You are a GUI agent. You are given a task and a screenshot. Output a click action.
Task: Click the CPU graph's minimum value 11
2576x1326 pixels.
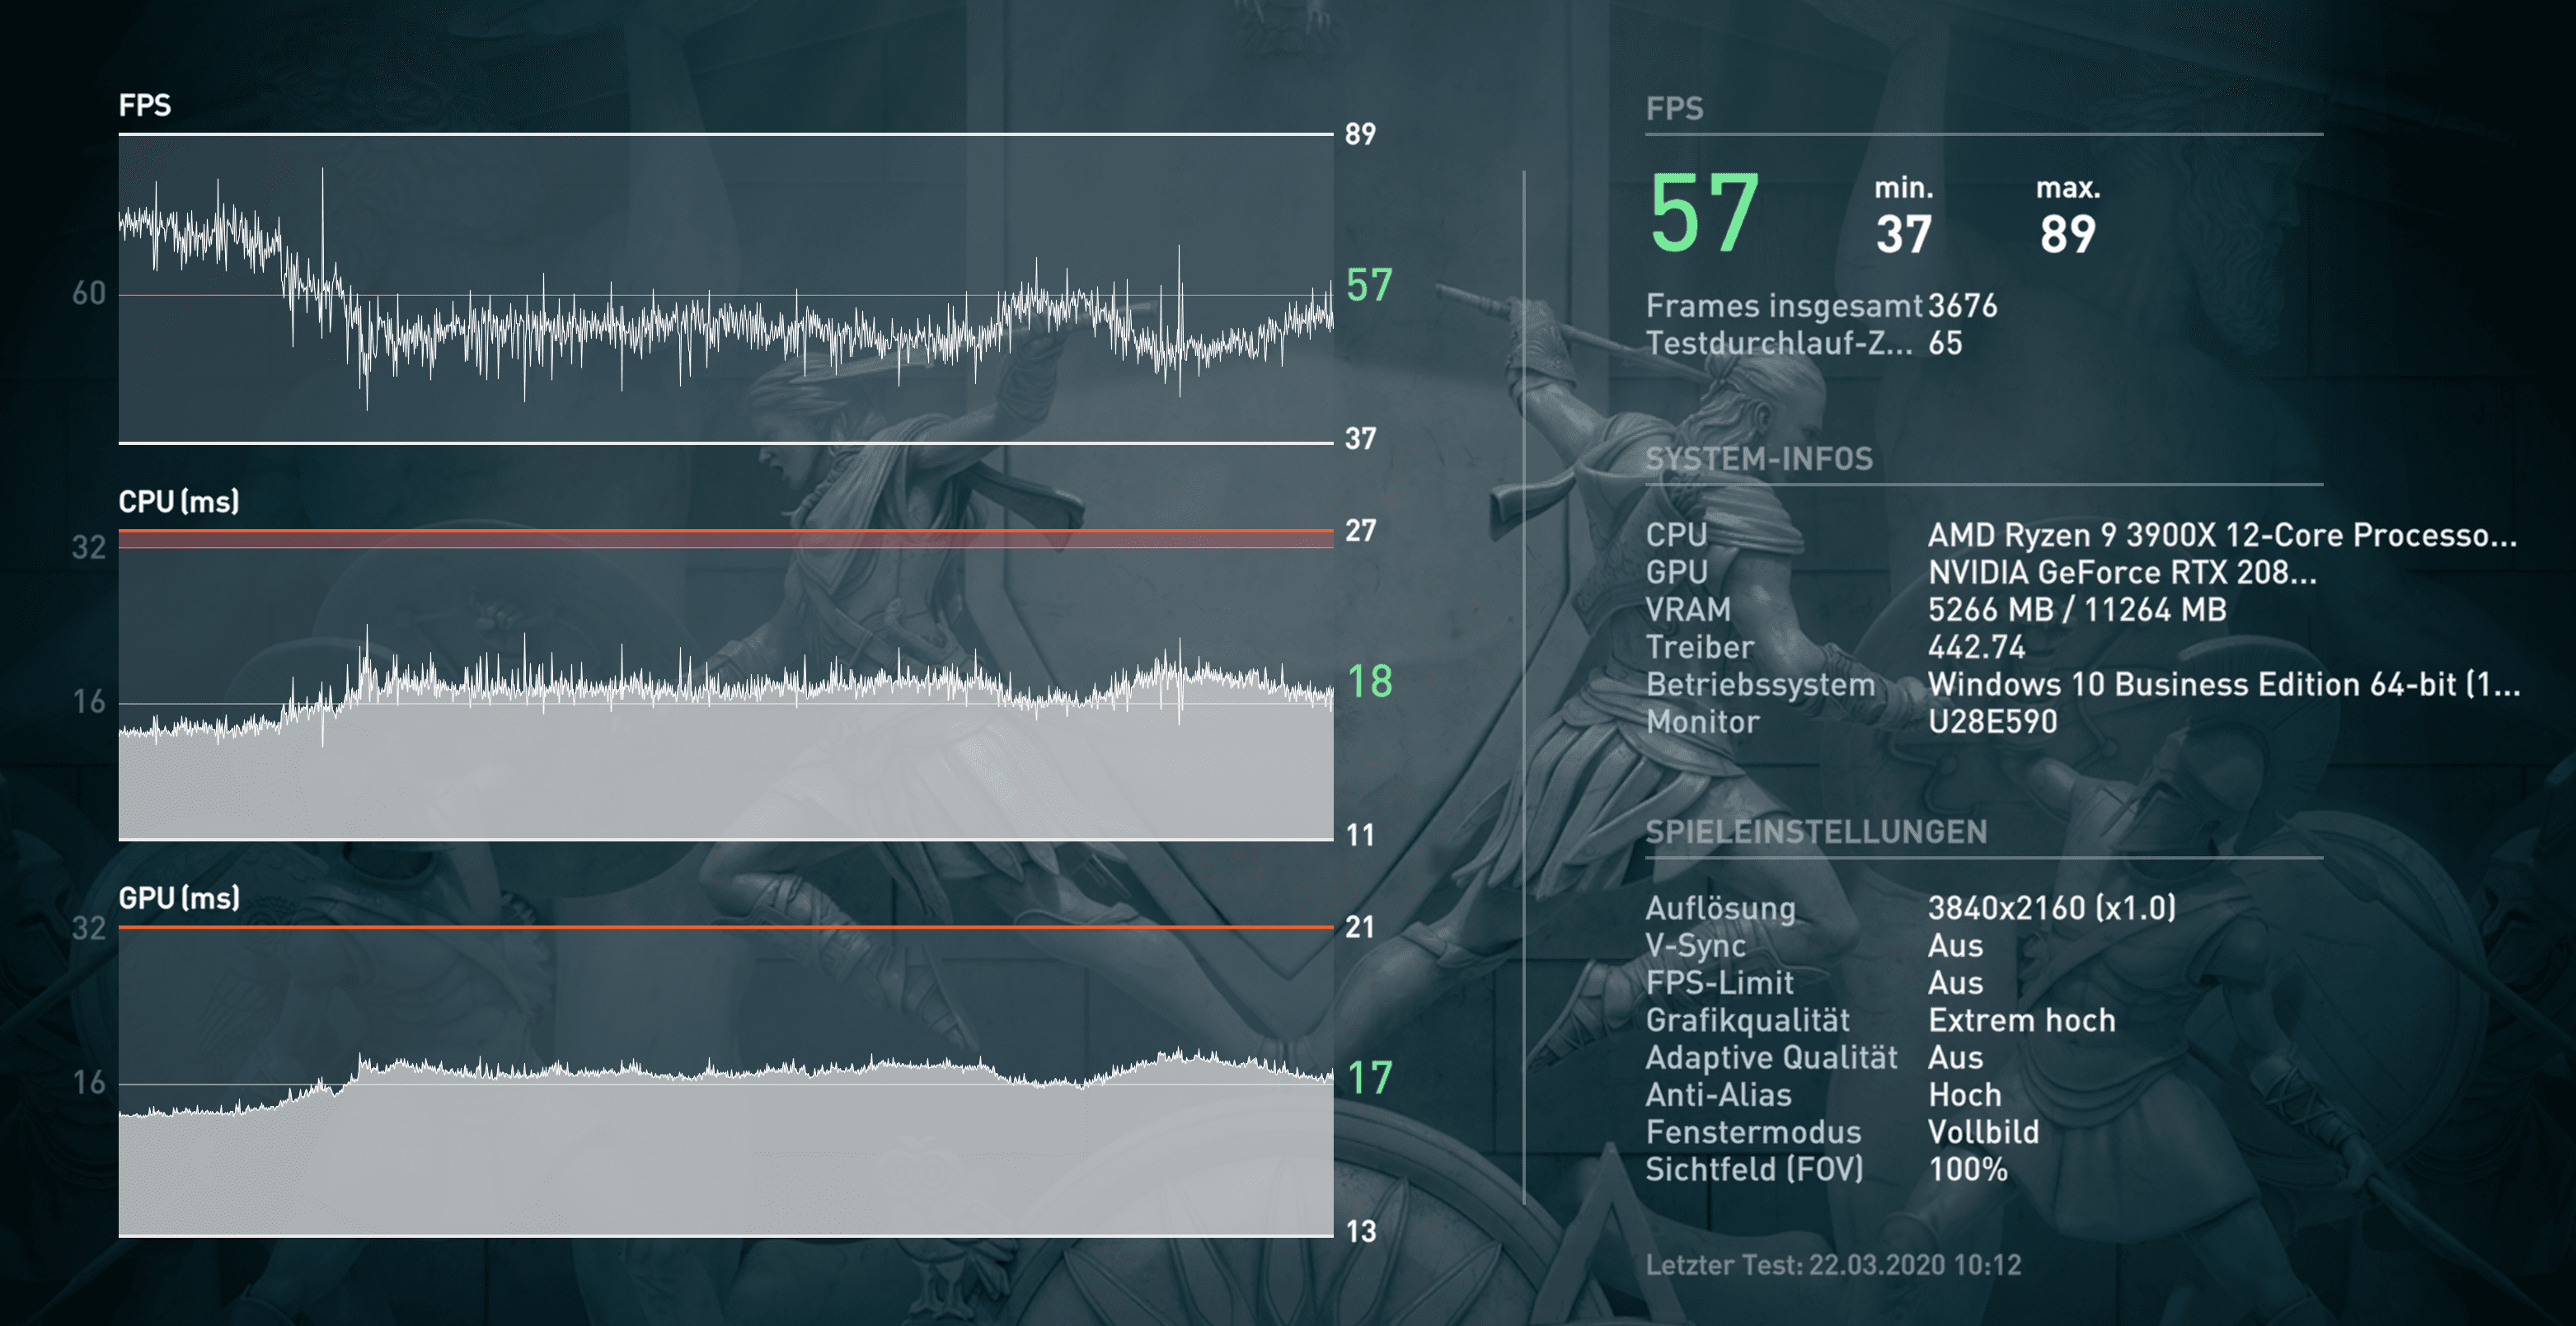1360,834
